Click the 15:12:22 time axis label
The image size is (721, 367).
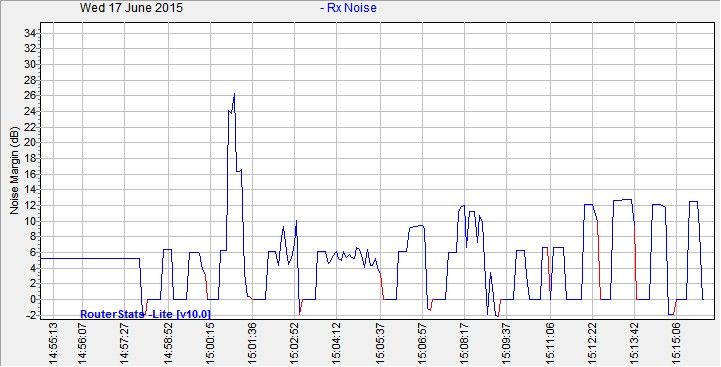pyautogui.click(x=593, y=343)
